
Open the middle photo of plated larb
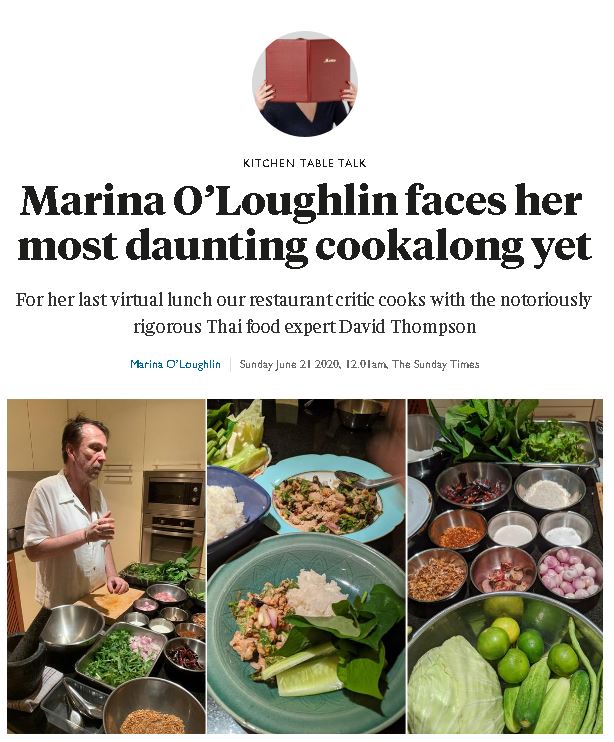306,566
